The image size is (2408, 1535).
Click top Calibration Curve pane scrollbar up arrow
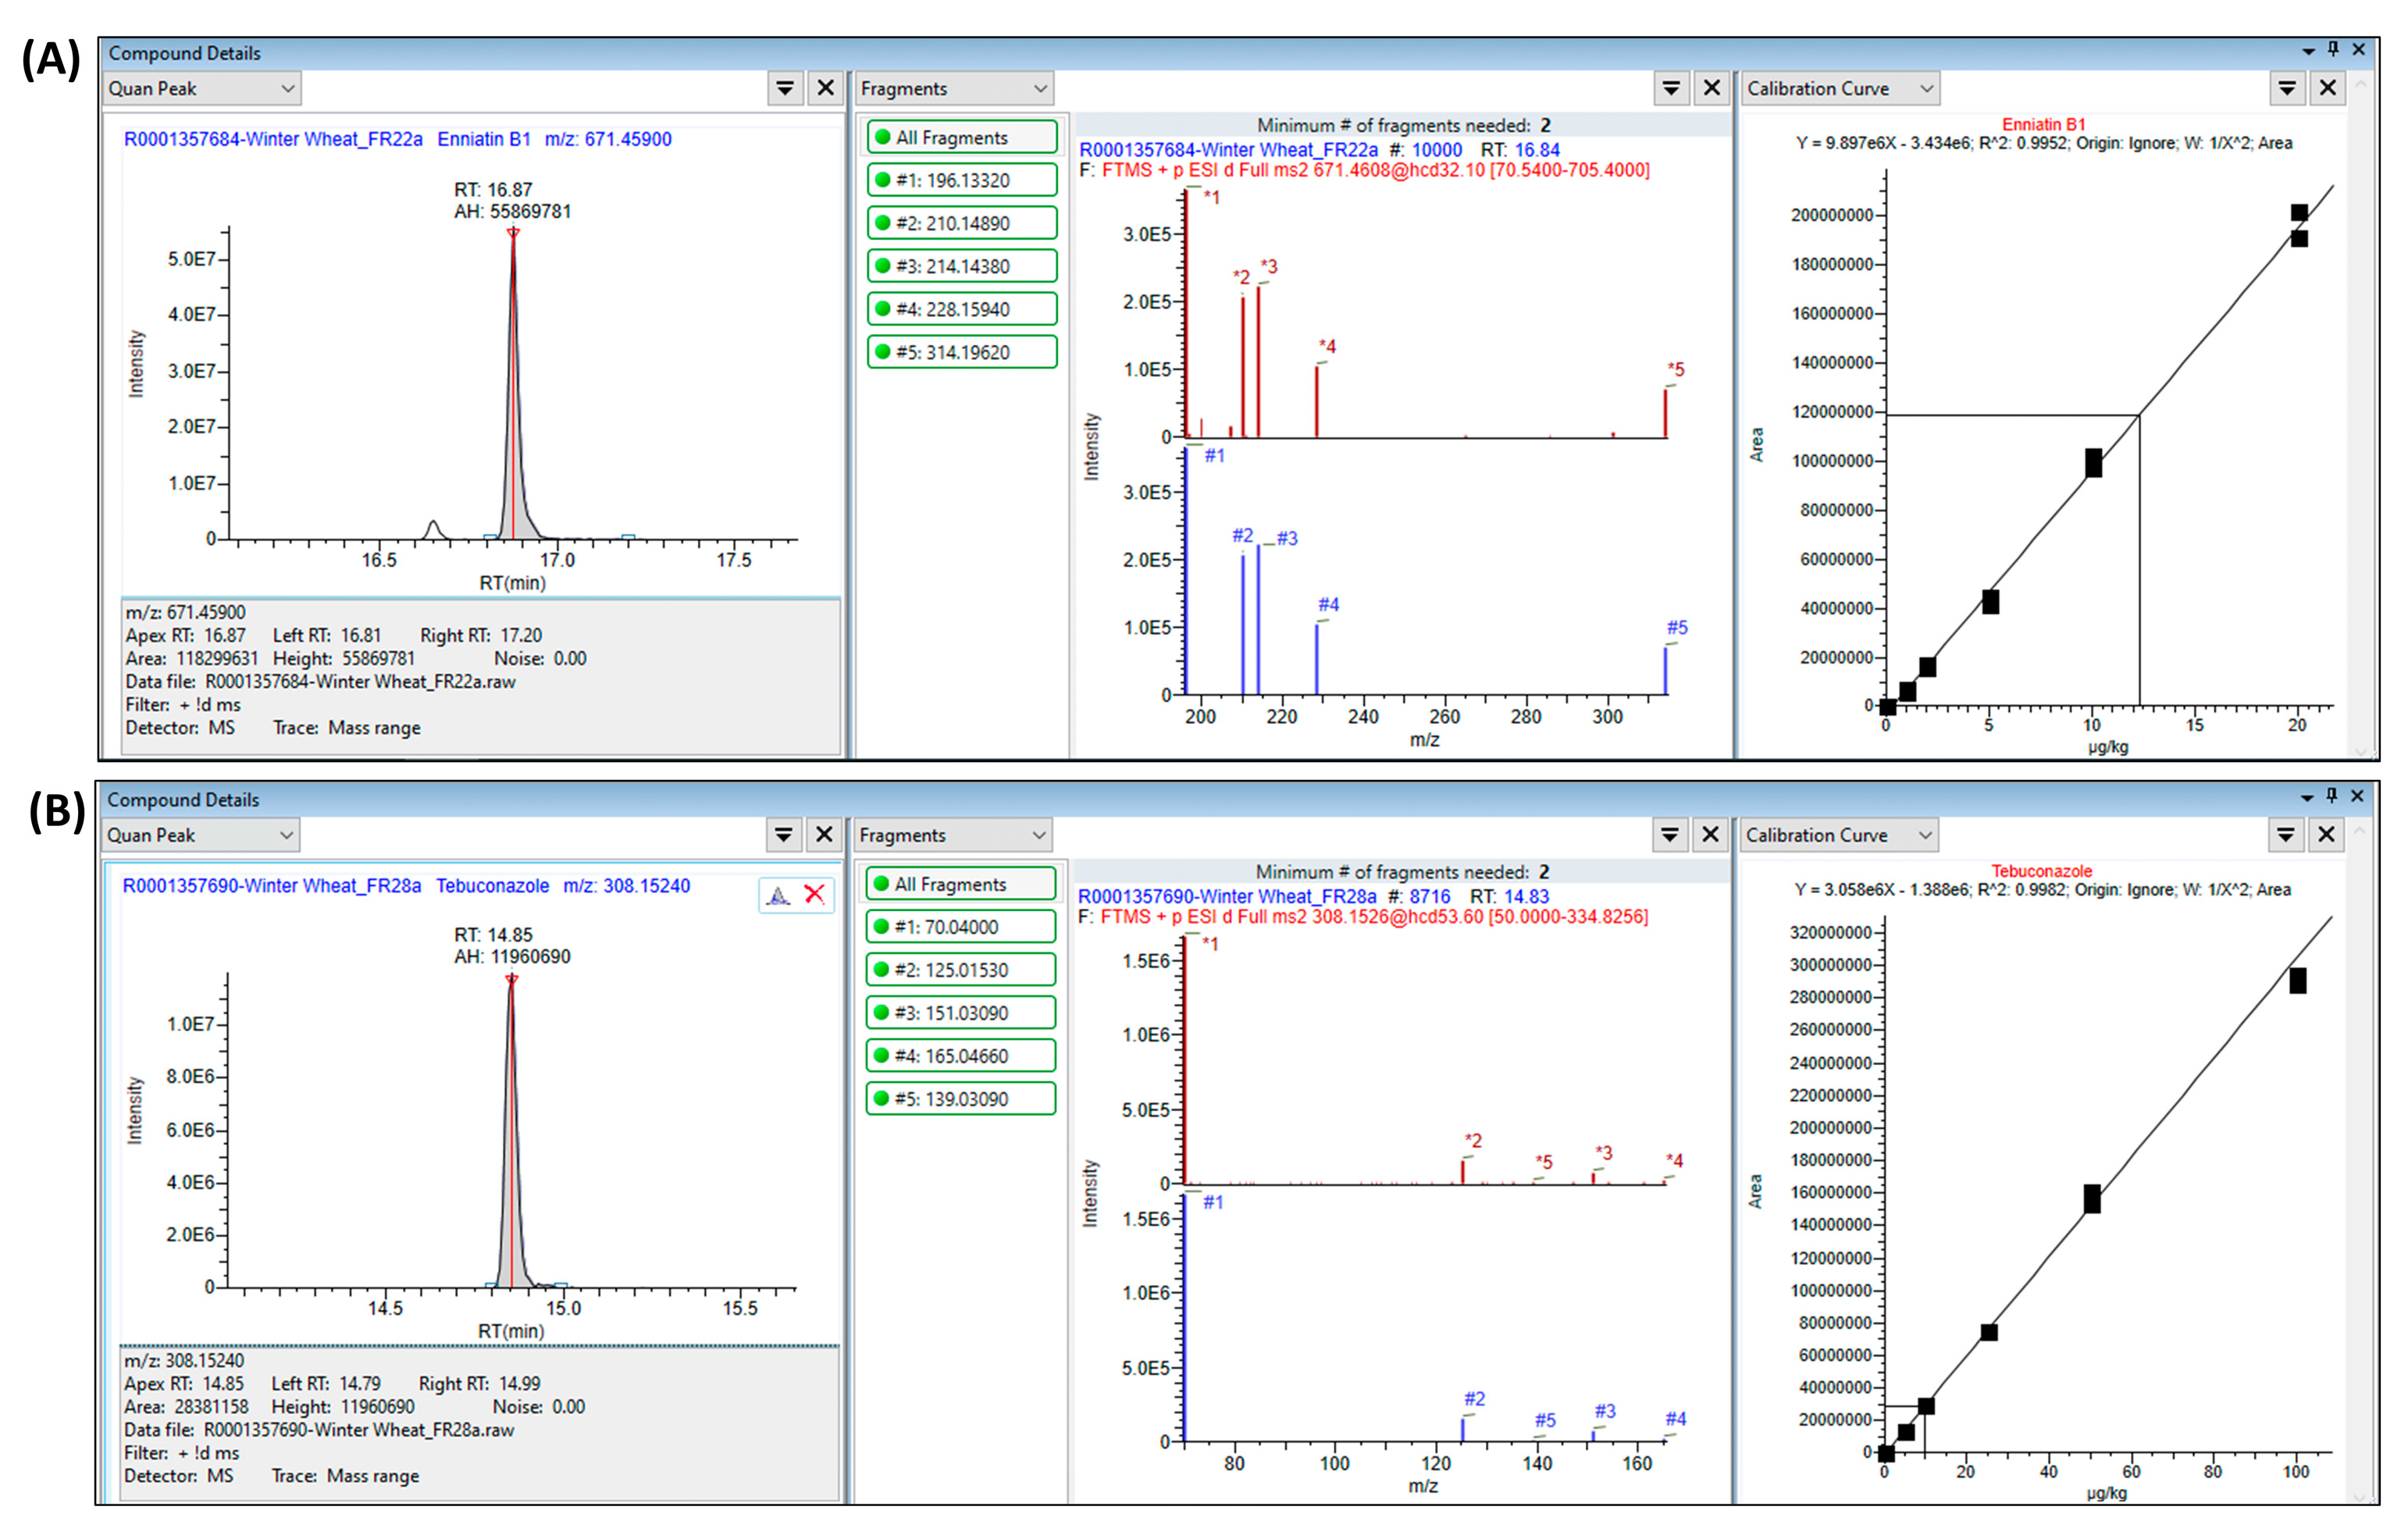point(2362,86)
